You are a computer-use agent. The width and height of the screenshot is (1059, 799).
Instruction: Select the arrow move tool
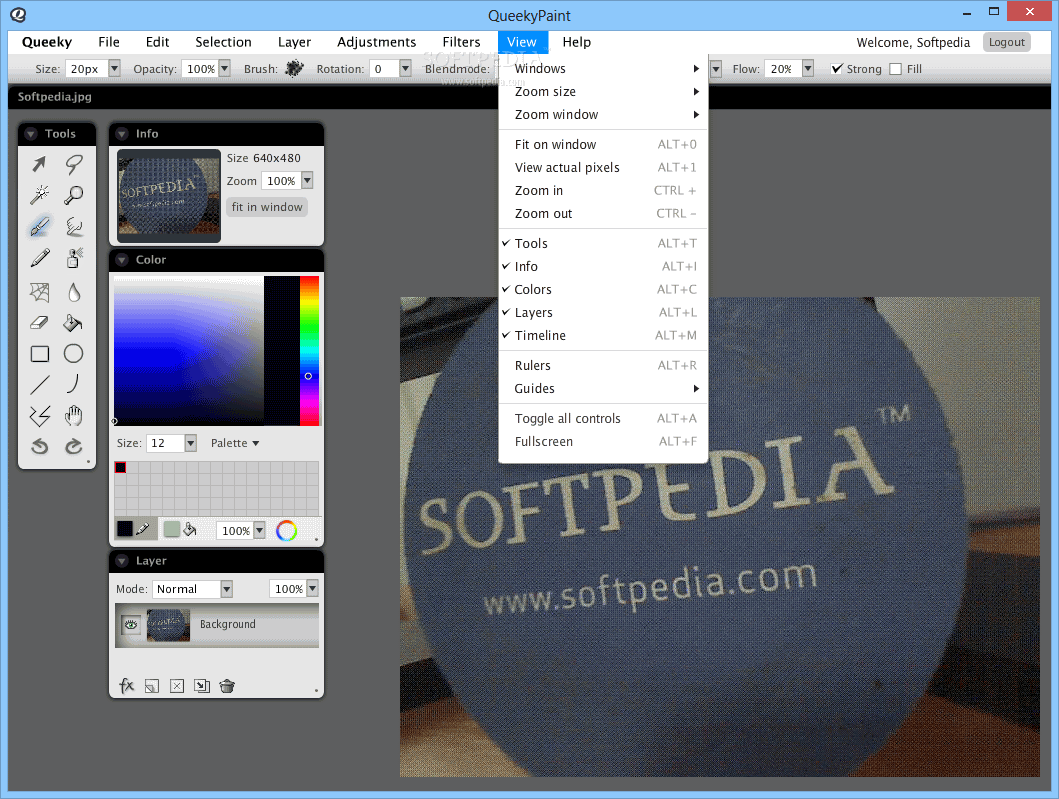(x=39, y=163)
